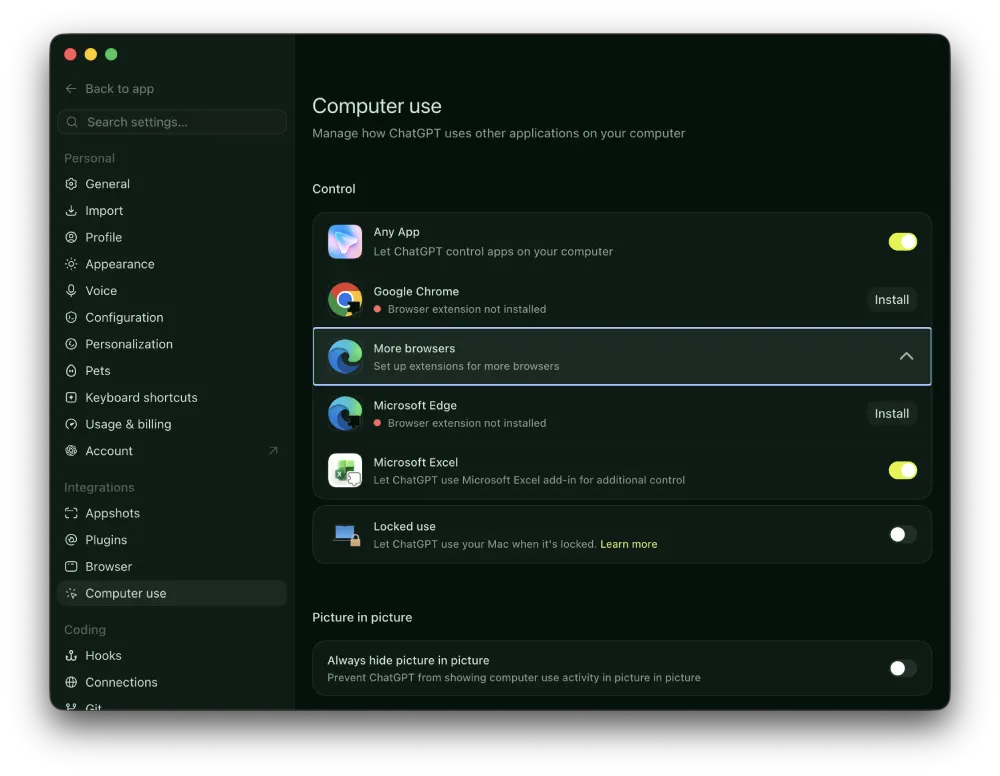Open the General settings page
This screenshot has height=776, width=1000.
[x=172, y=184]
